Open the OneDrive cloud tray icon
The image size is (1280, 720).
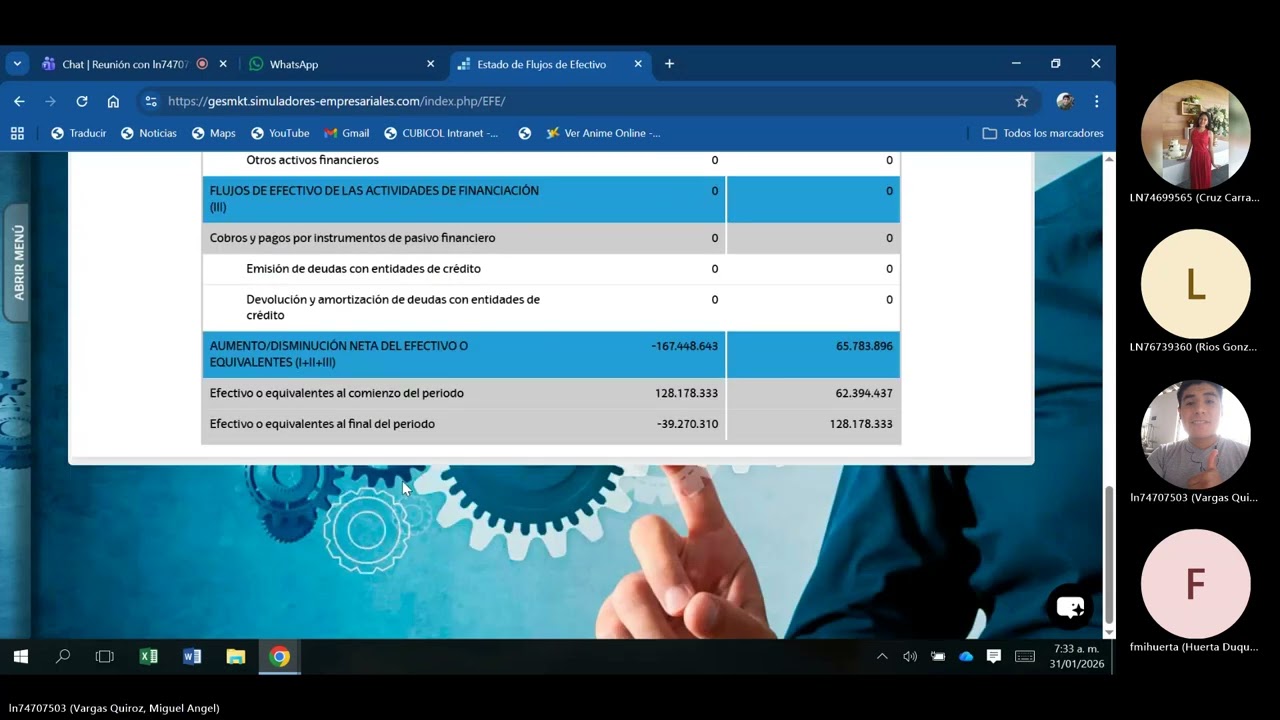tap(966, 657)
